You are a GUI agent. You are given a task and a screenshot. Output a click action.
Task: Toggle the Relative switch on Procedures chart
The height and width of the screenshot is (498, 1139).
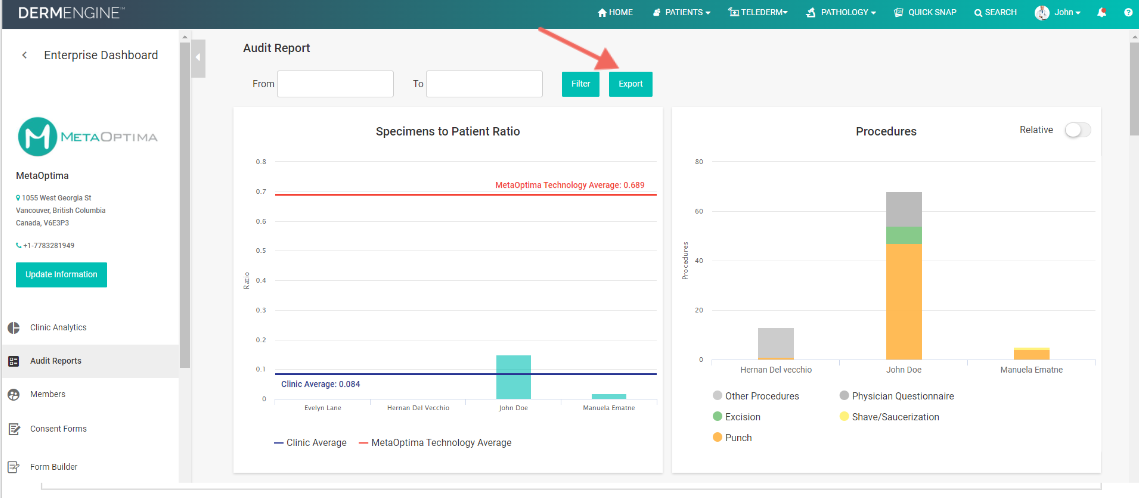[1077, 130]
